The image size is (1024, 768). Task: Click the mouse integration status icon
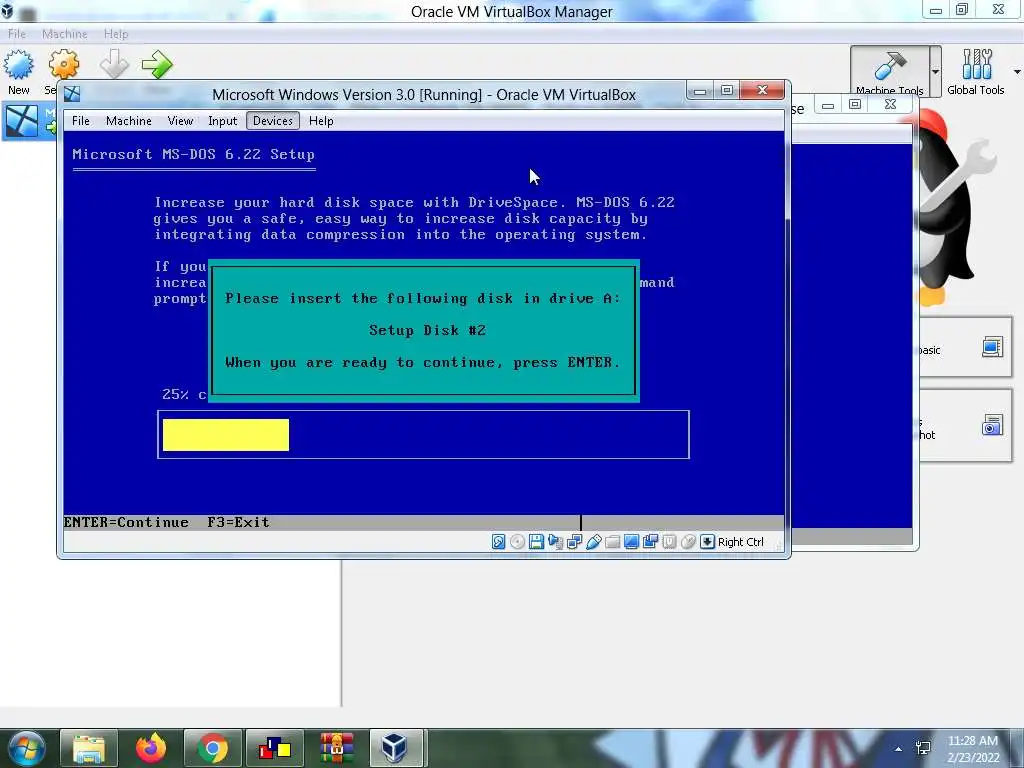click(x=688, y=541)
